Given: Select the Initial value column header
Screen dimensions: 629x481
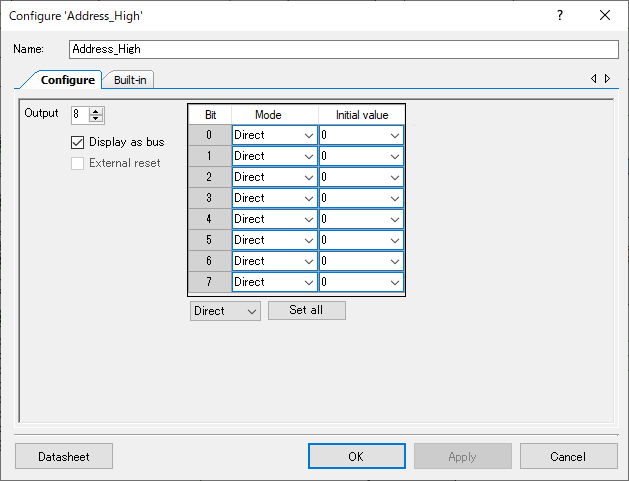Looking at the screenshot, I should pos(361,115).
